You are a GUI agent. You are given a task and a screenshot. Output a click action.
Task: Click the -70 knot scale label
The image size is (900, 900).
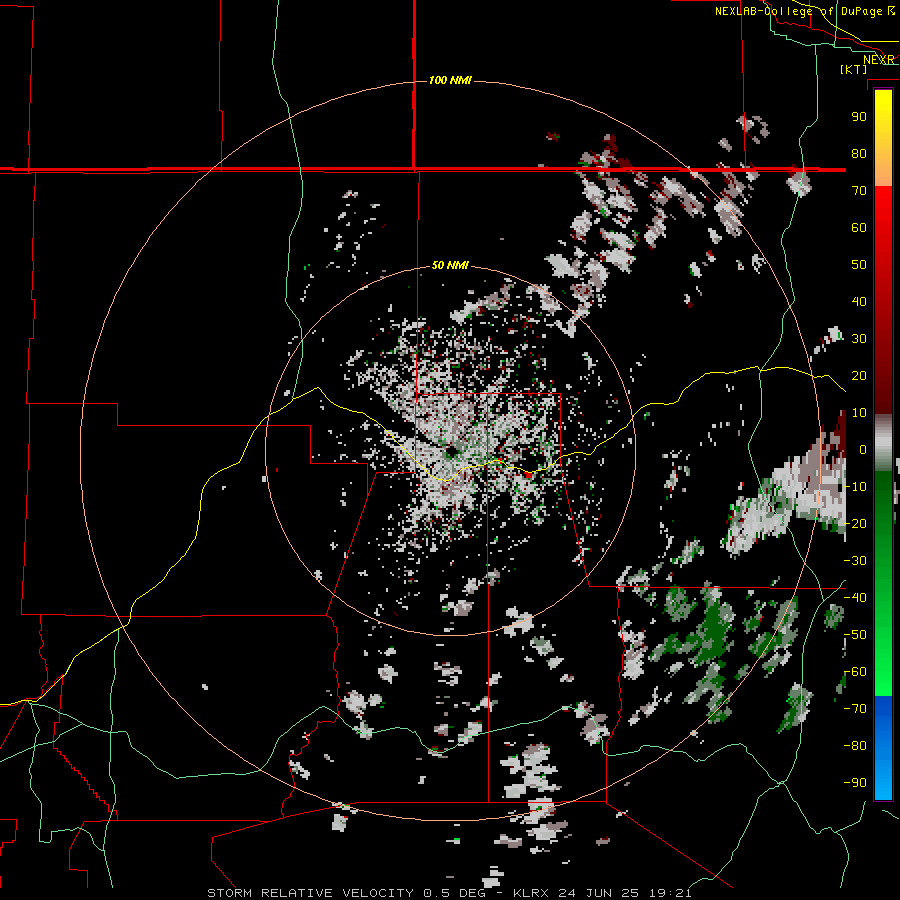tap(855, 709)
